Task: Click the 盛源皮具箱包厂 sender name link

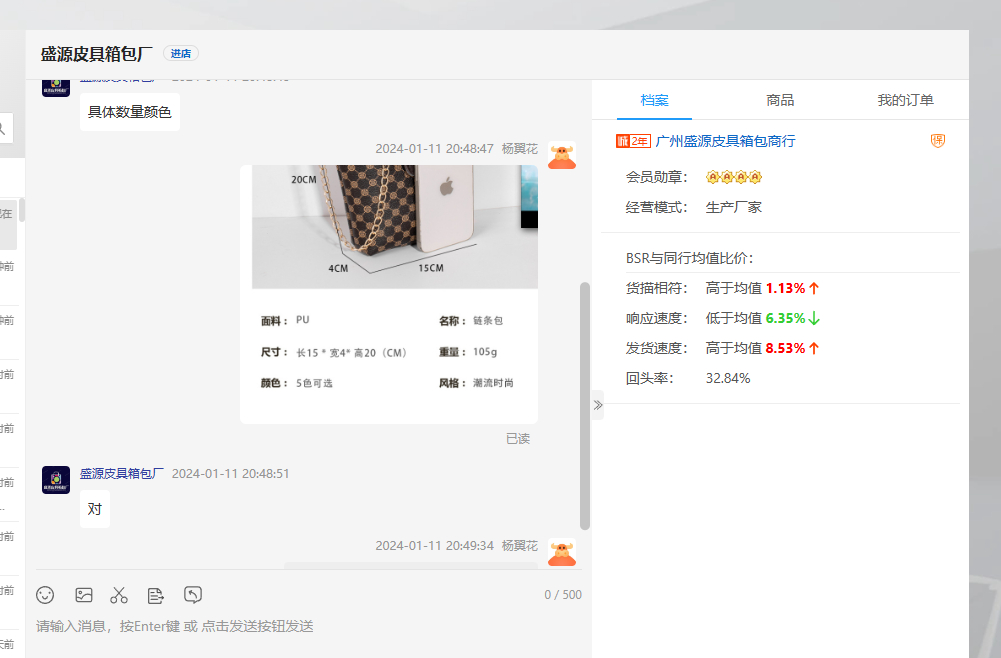Action: (x=122, y=473)
